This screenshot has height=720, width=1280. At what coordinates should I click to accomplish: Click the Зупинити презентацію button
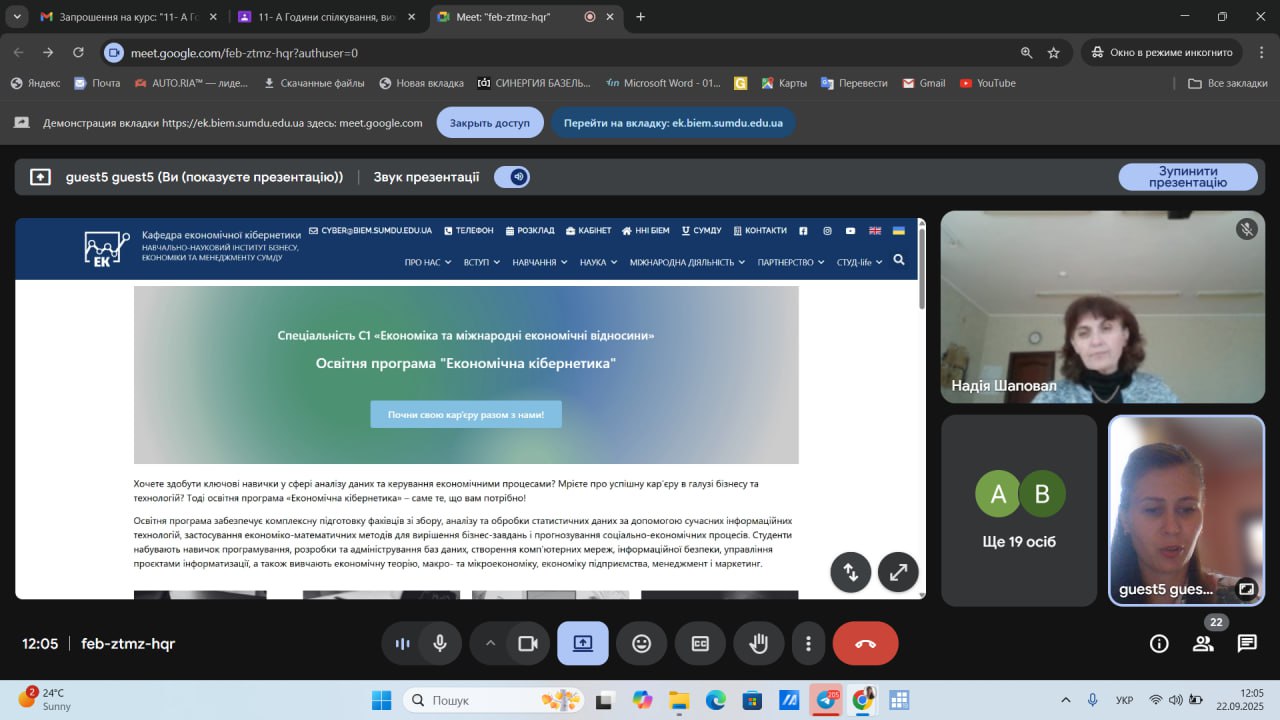point(1187,177)
